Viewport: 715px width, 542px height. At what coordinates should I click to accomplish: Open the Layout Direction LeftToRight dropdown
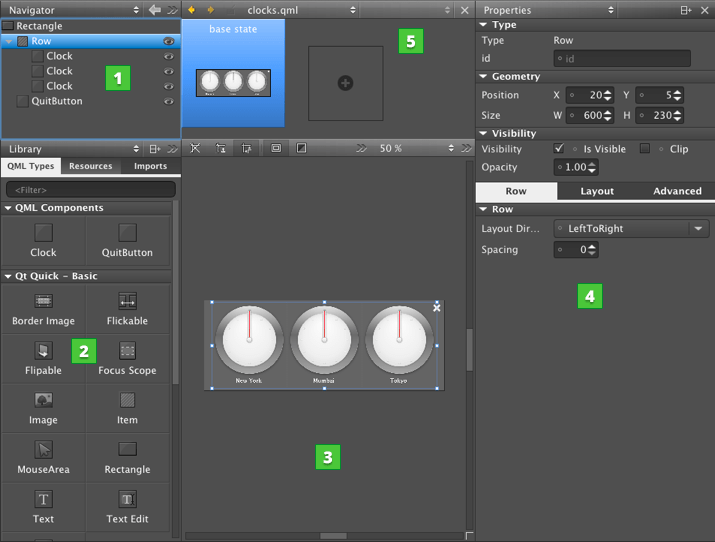point(632,228)
